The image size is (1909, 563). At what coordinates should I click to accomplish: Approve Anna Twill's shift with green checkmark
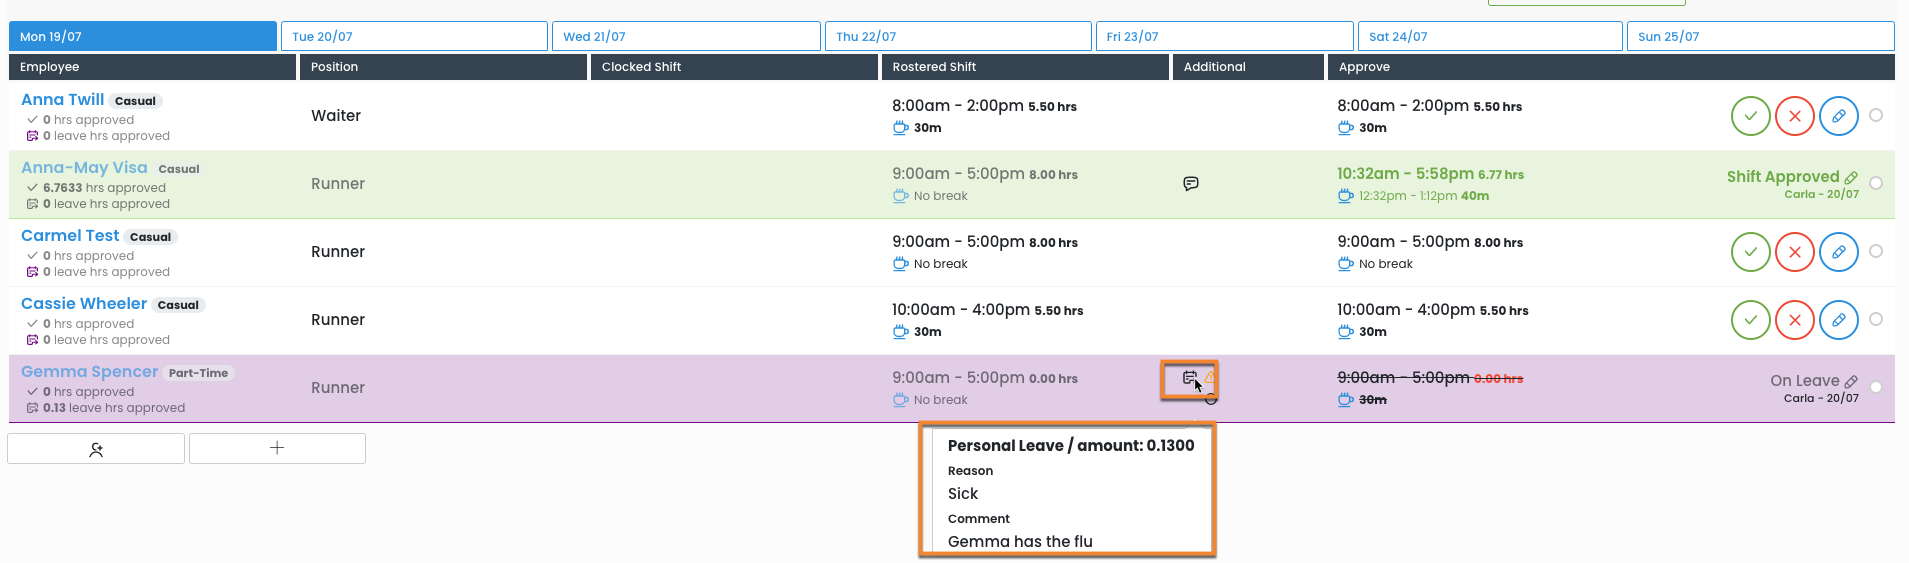click(1750, 116)
